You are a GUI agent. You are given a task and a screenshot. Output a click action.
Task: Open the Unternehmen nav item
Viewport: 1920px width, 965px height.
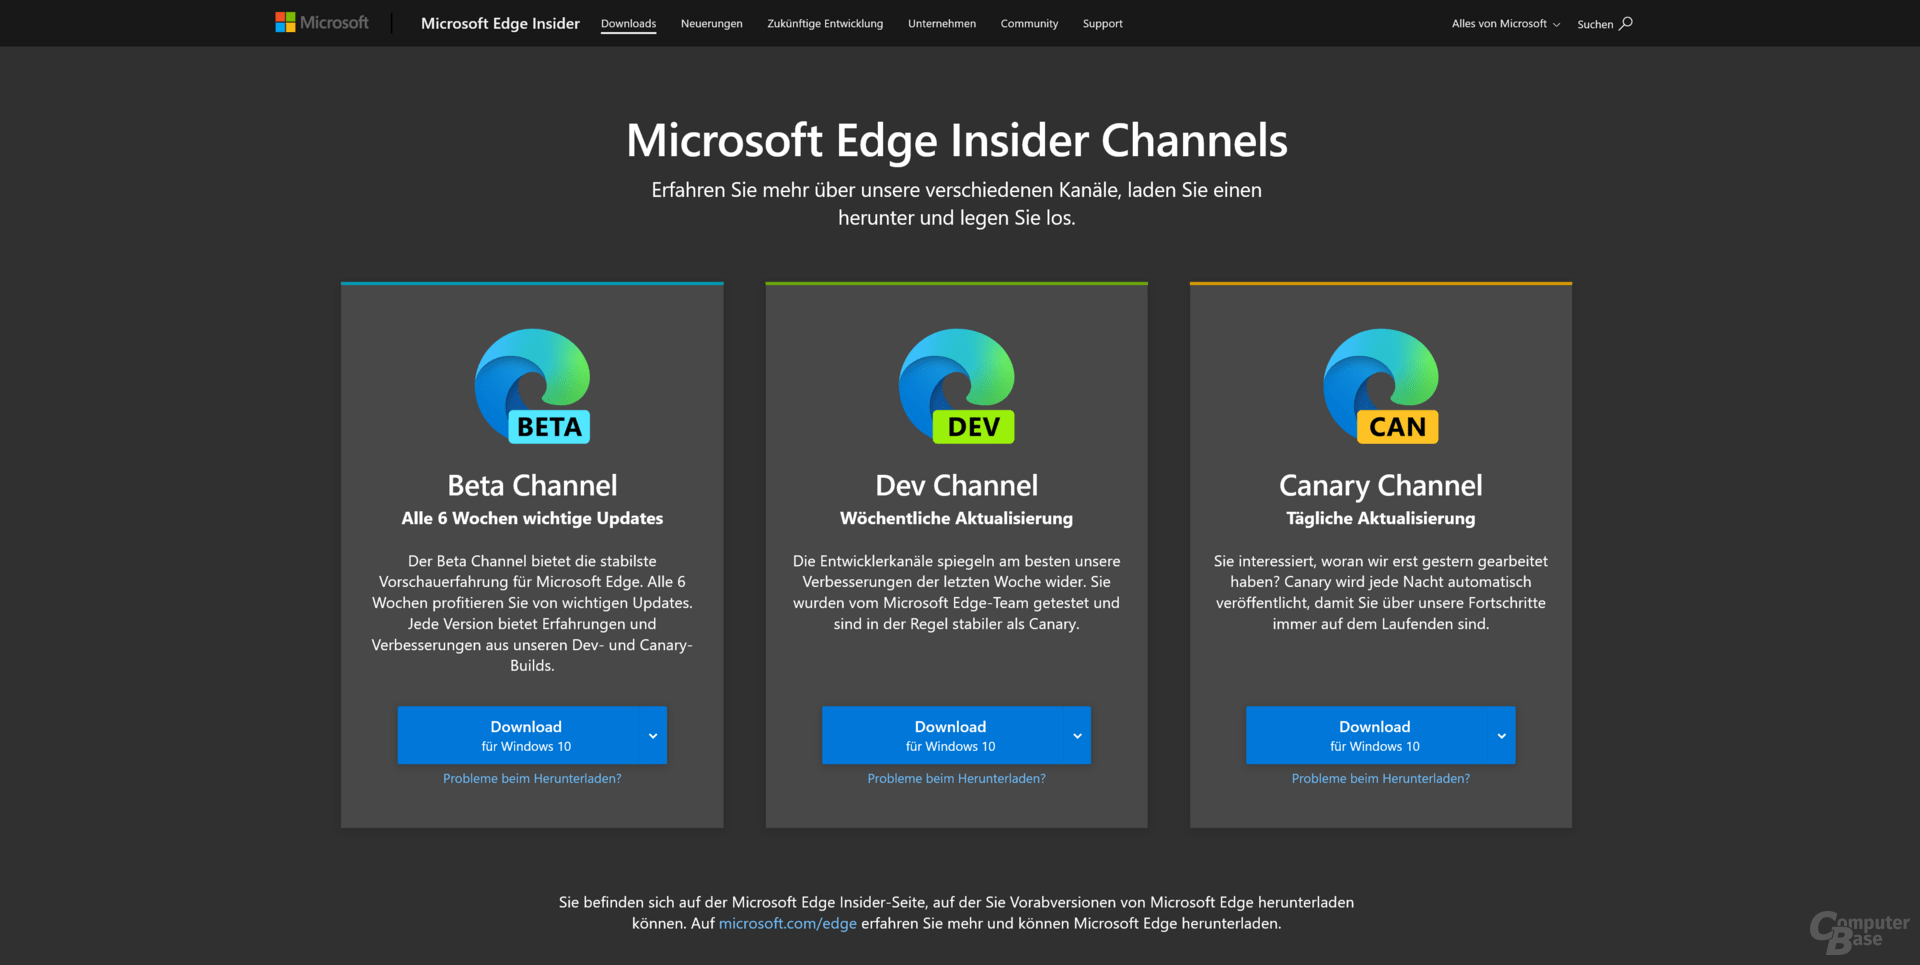[941, 23]
